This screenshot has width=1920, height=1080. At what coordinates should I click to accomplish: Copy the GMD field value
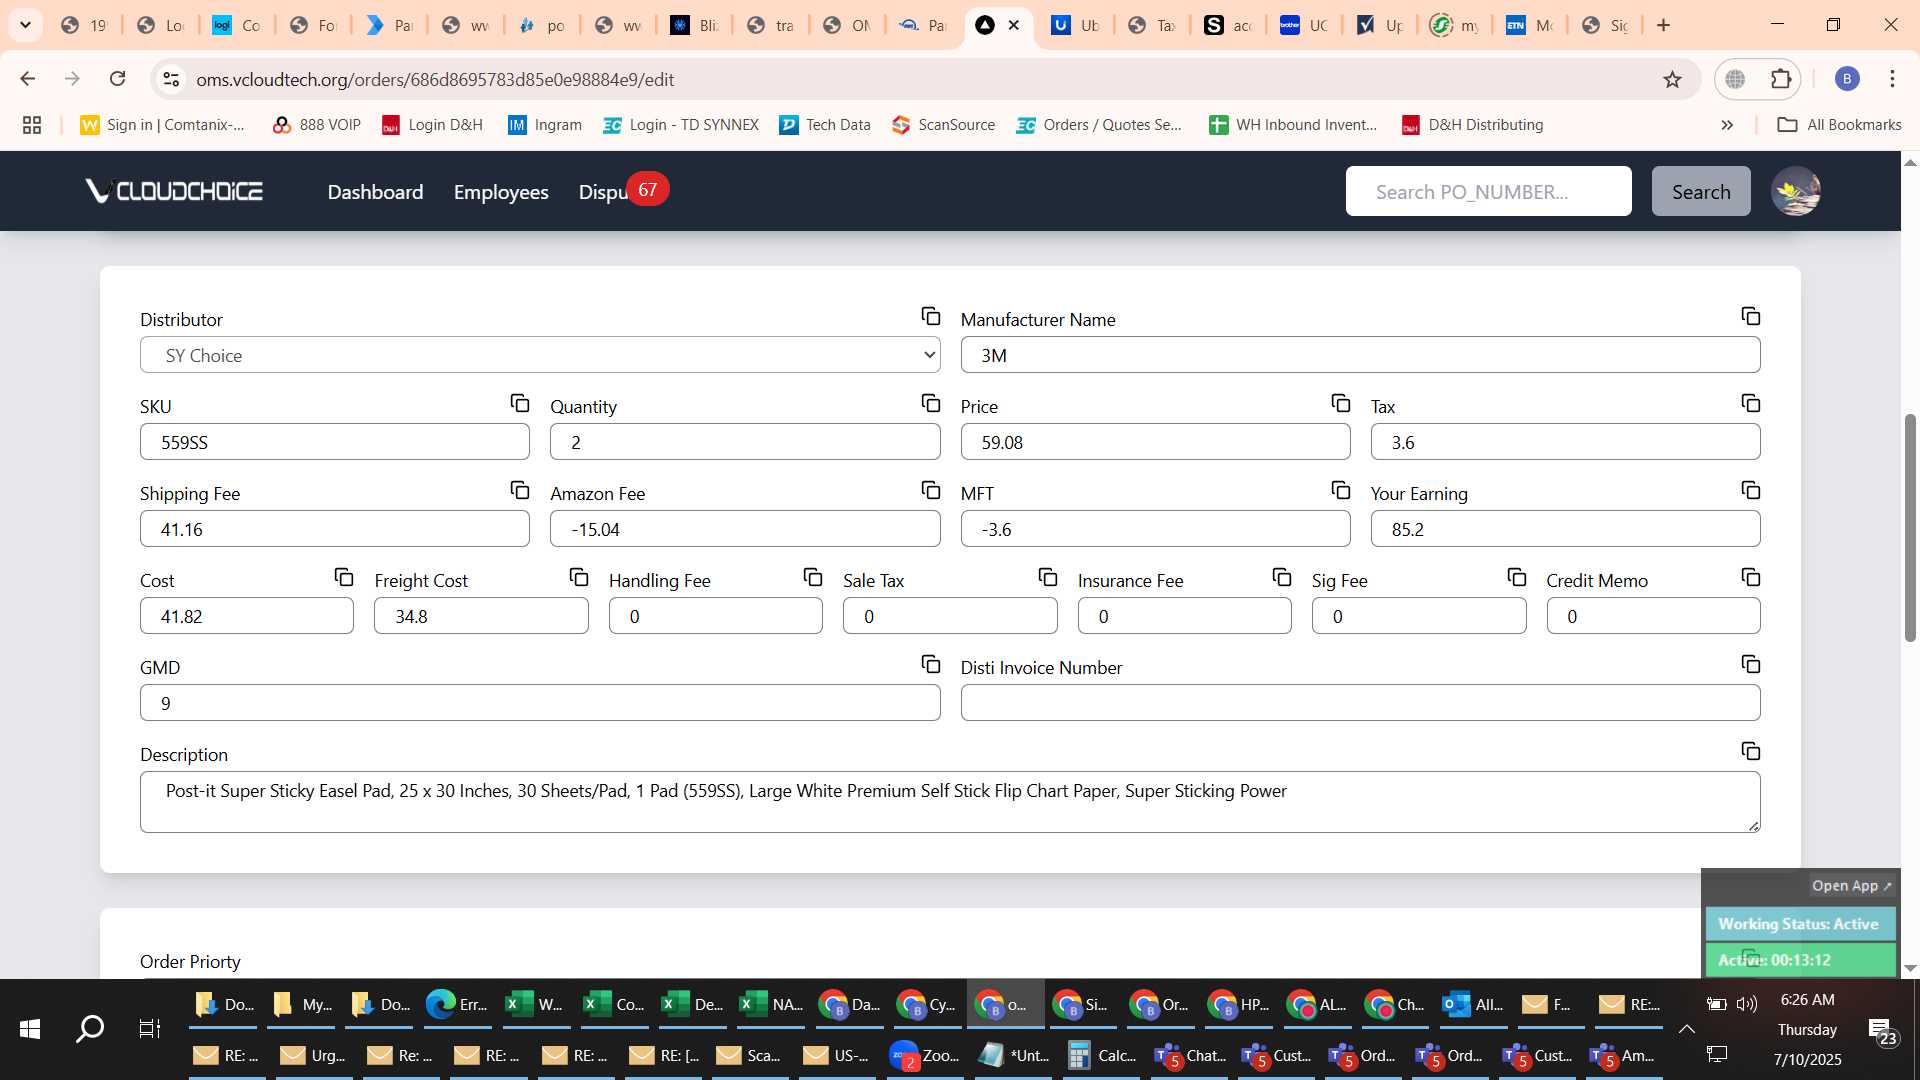point(930,664)
